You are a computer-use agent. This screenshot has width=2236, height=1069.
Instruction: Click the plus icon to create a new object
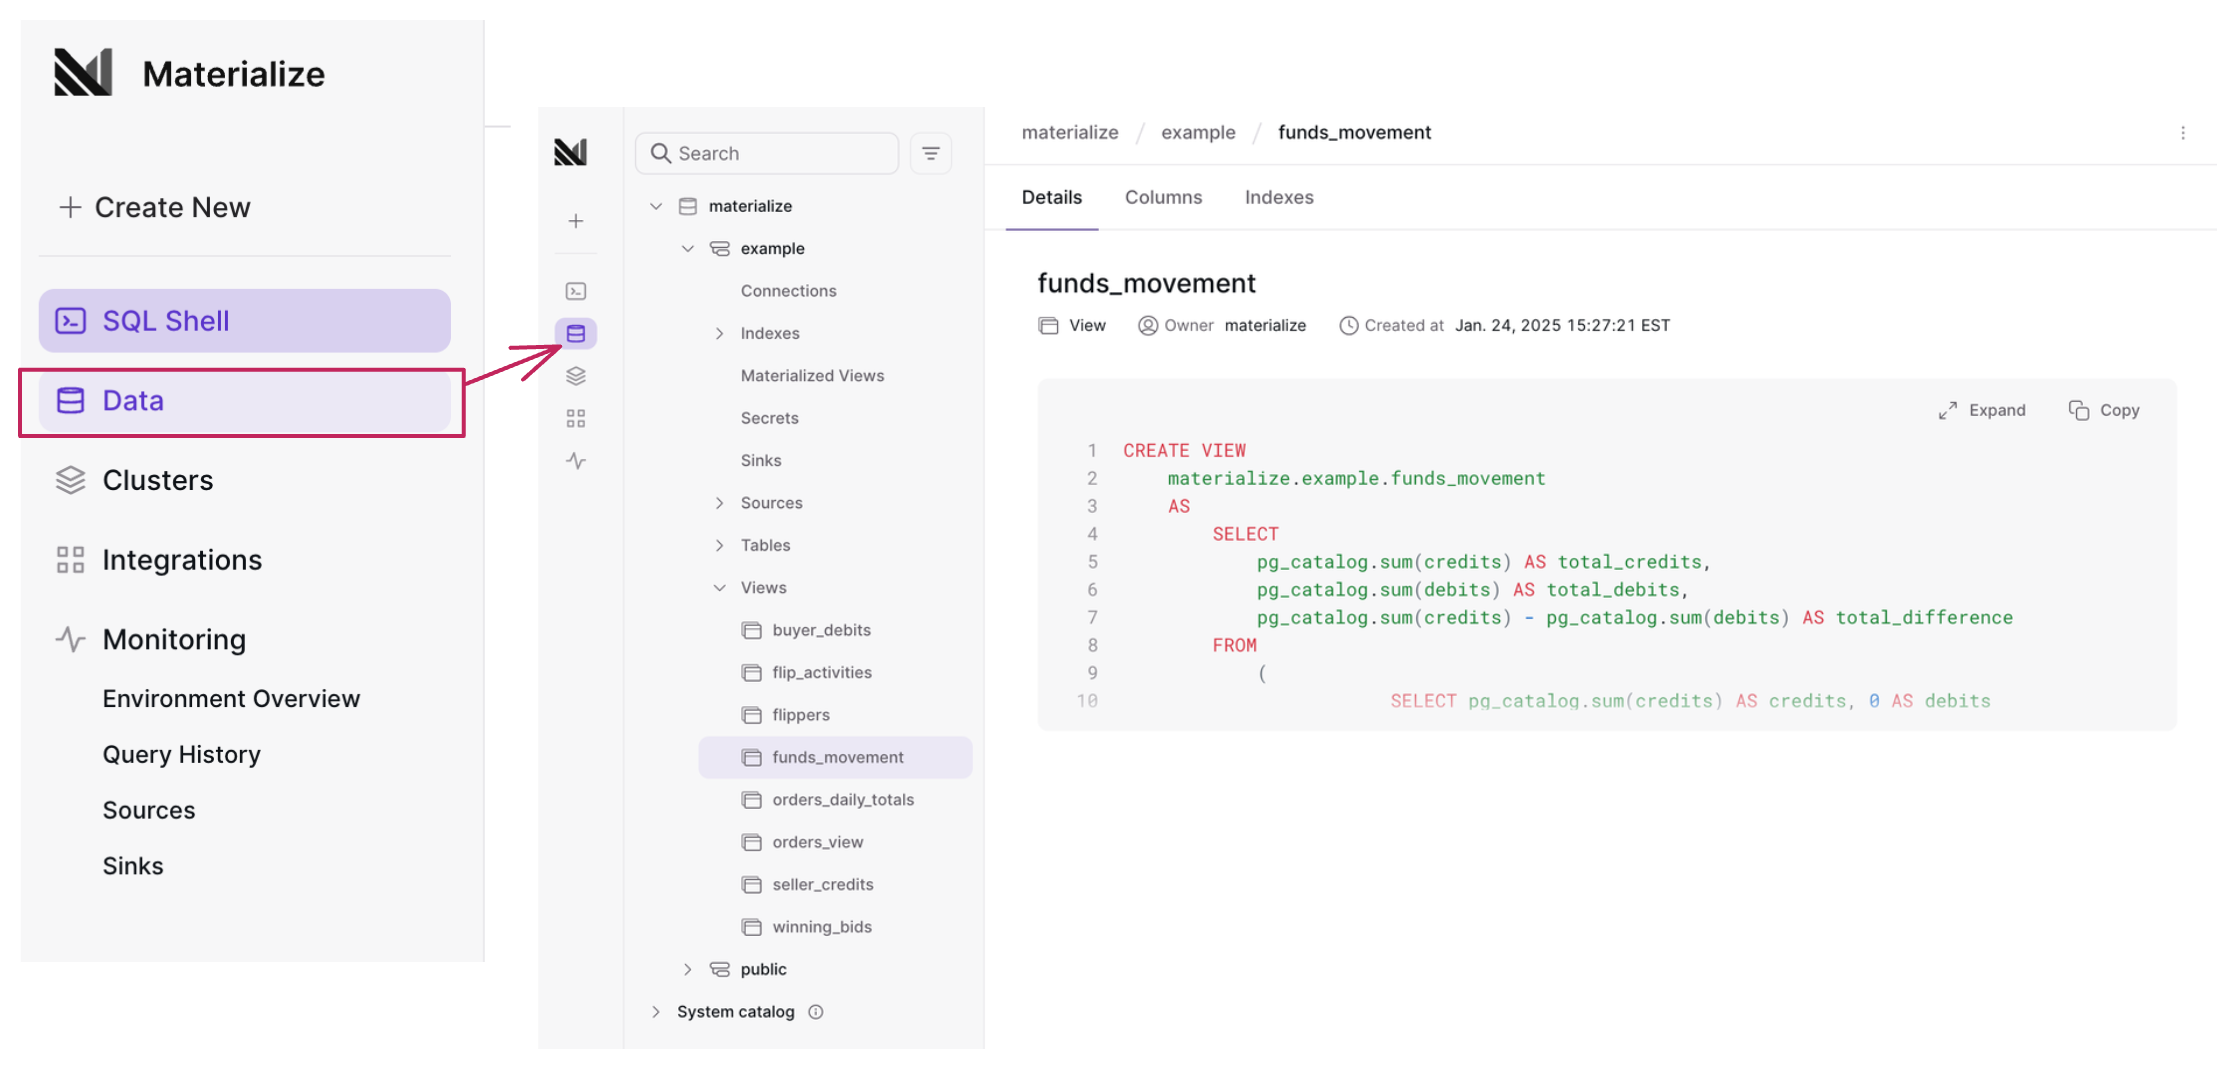click(576, 221)
